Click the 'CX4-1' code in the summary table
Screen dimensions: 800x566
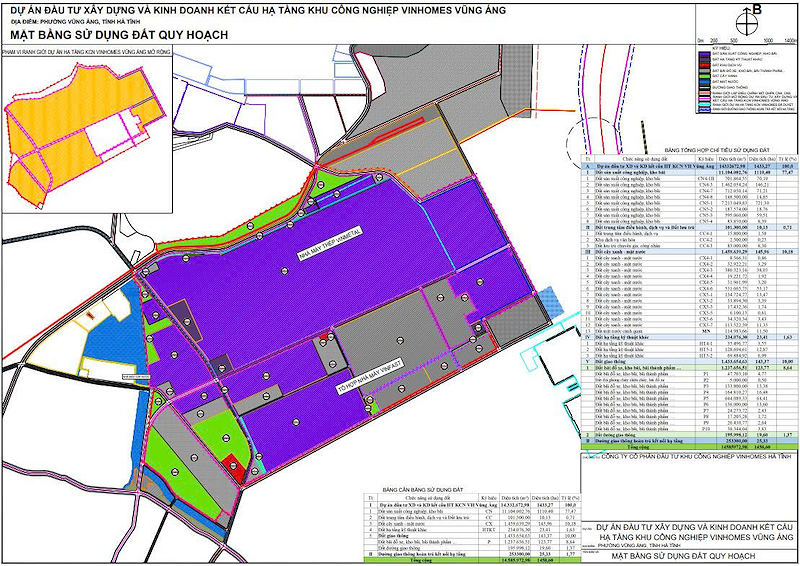[x=706, y=258]
